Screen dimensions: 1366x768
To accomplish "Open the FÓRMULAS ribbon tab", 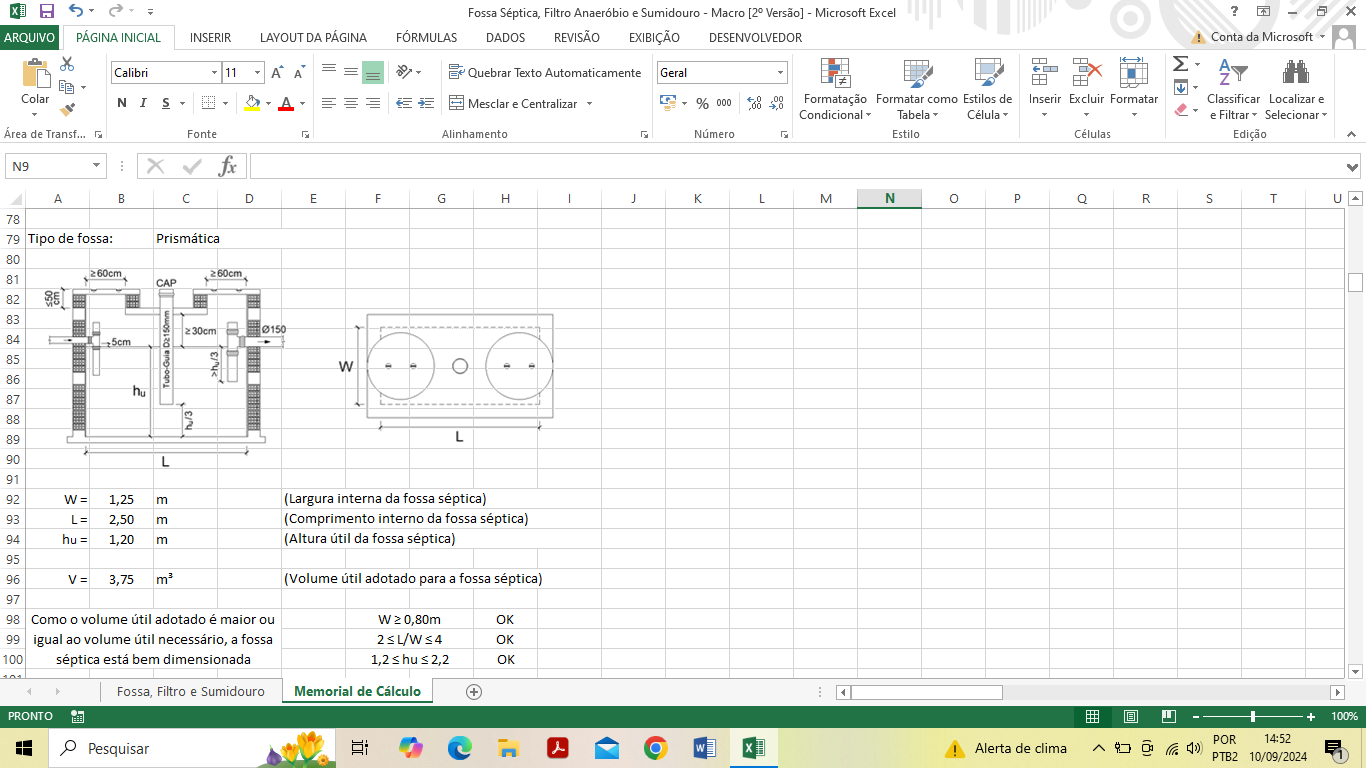I will [x=426, y=38].
